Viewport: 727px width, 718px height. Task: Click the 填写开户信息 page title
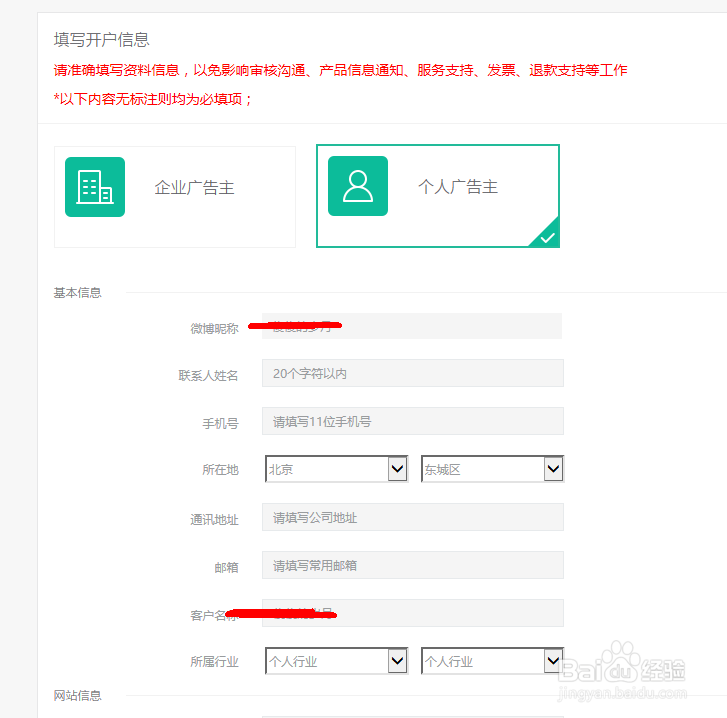[x=101, y=40]
